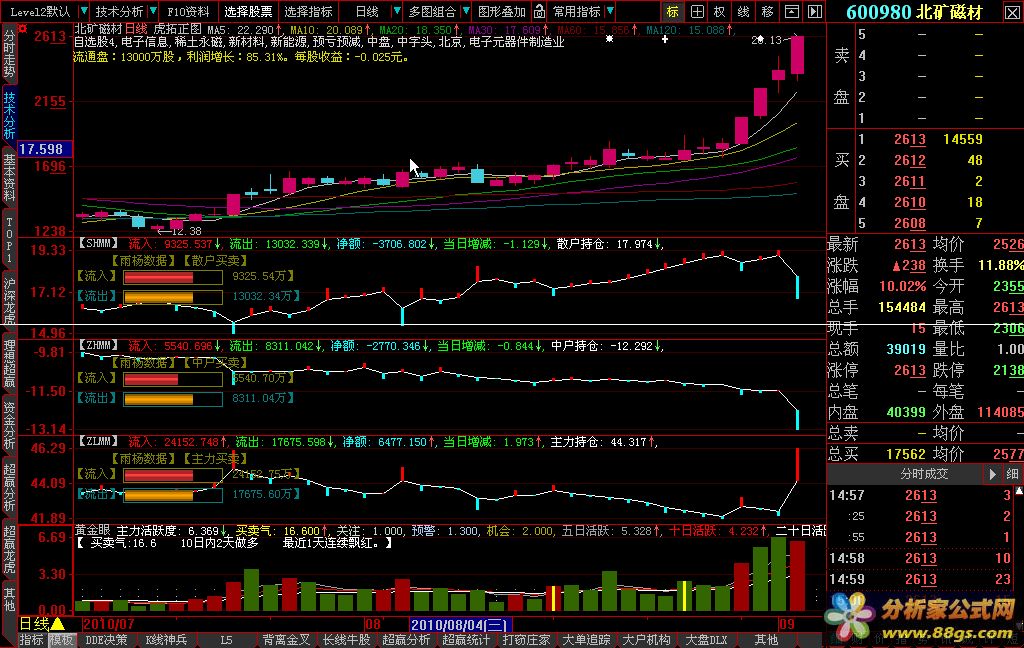Open the 超赢分析 bottom tab

point(406,640)
